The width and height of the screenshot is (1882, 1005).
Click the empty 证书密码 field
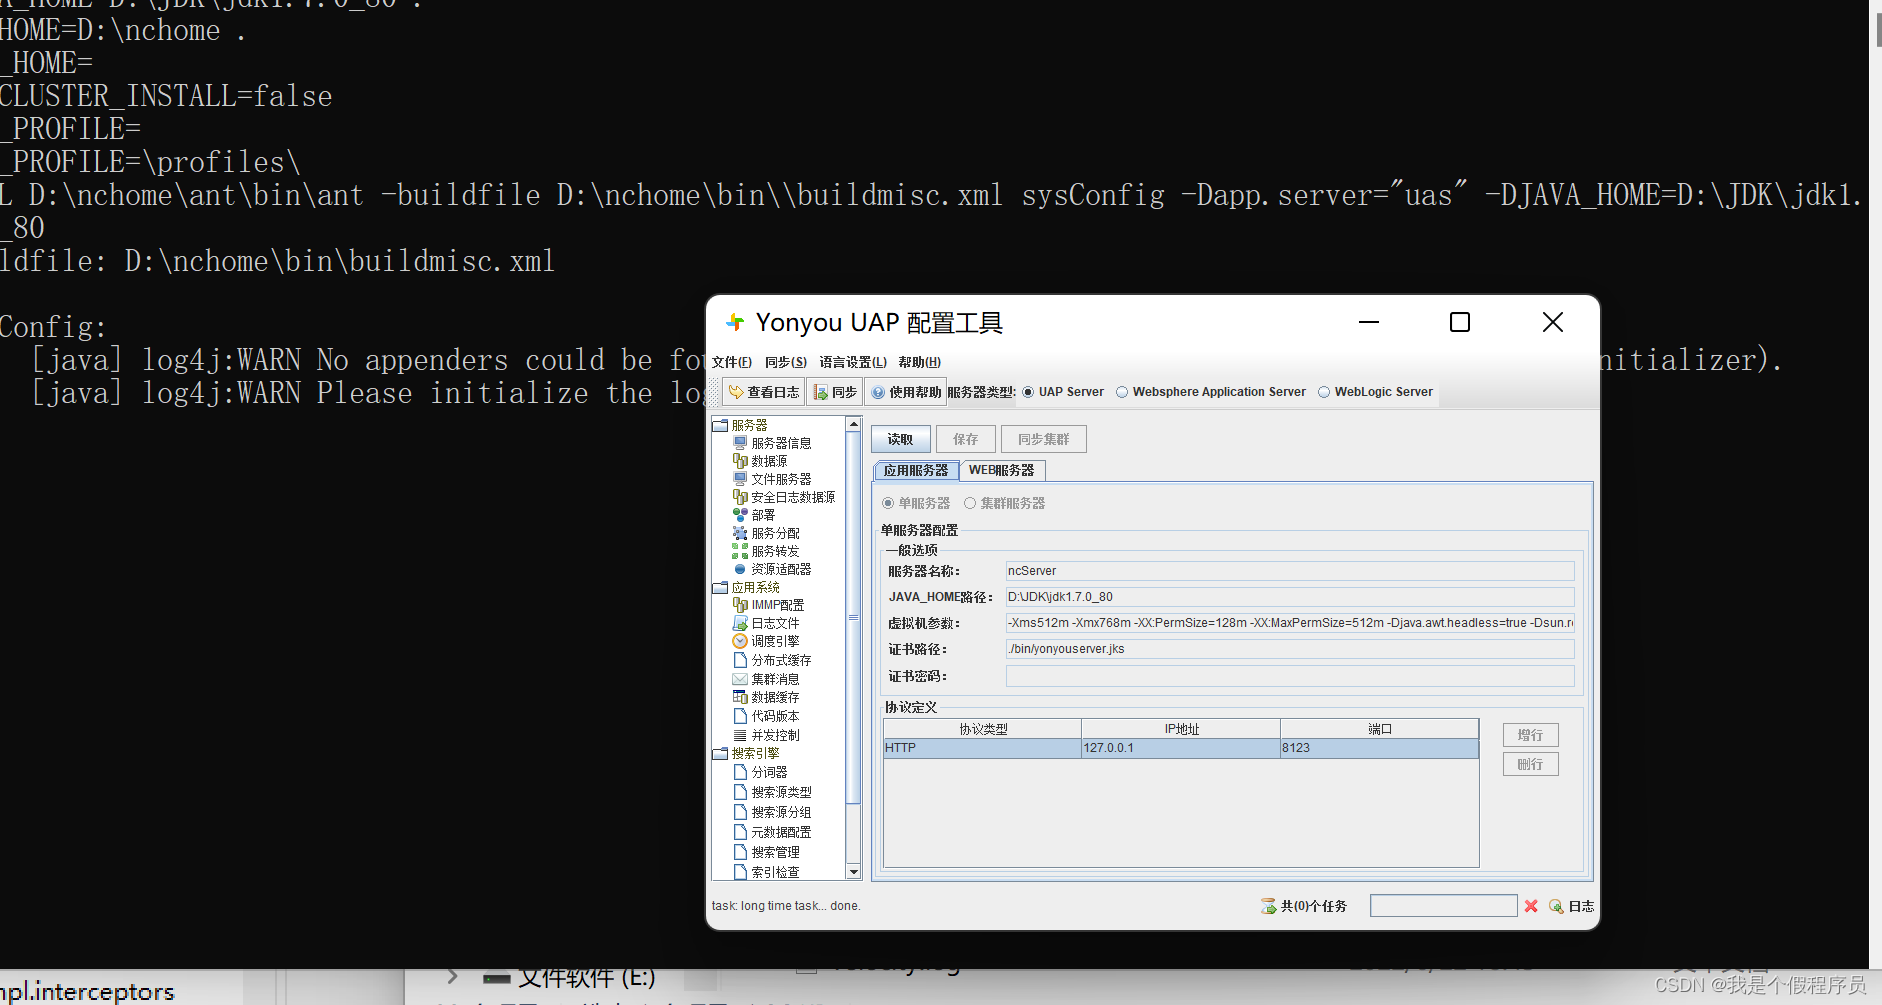1290,676
